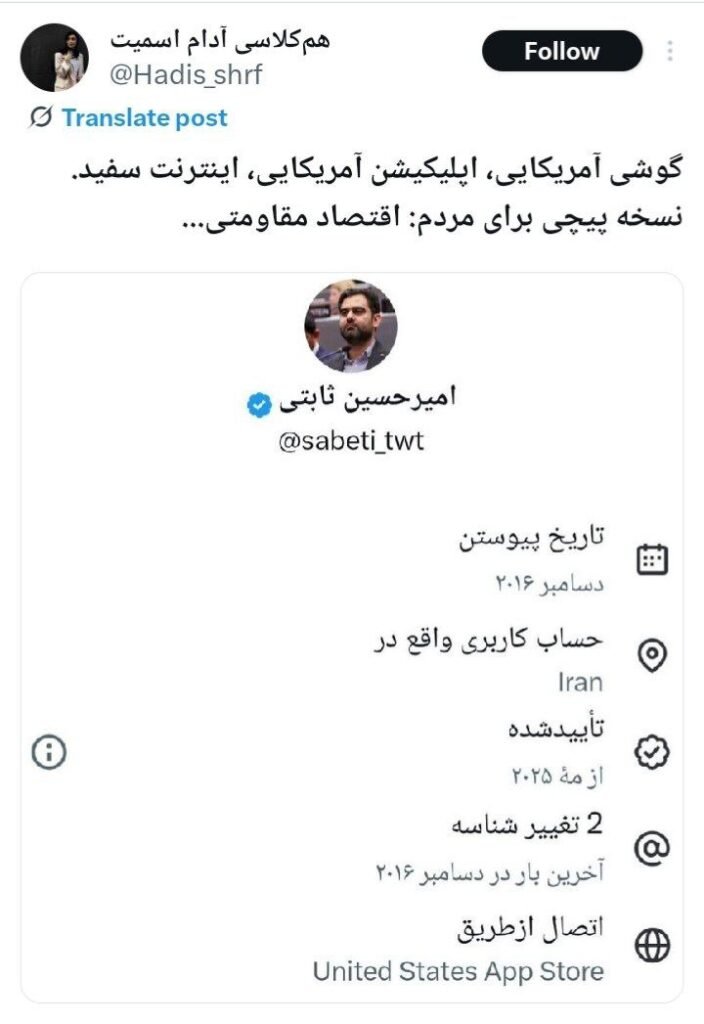
Task: Click the embedded profile's avatar photo
Action: 350,325
